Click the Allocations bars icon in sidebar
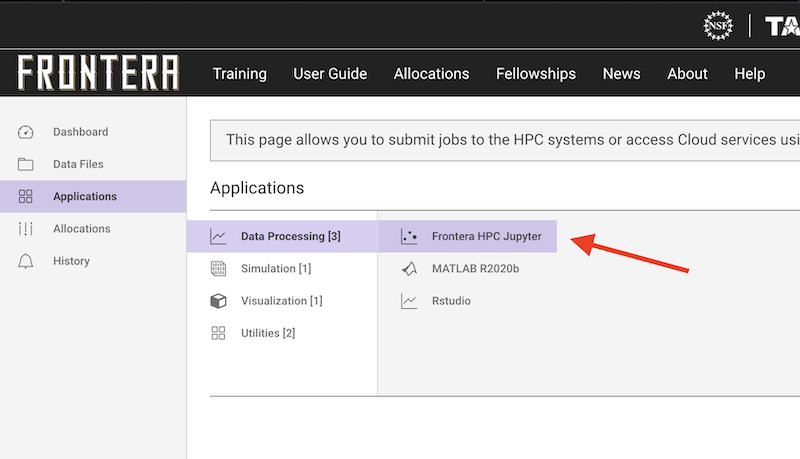800x459 pixels. click(26, 228)
